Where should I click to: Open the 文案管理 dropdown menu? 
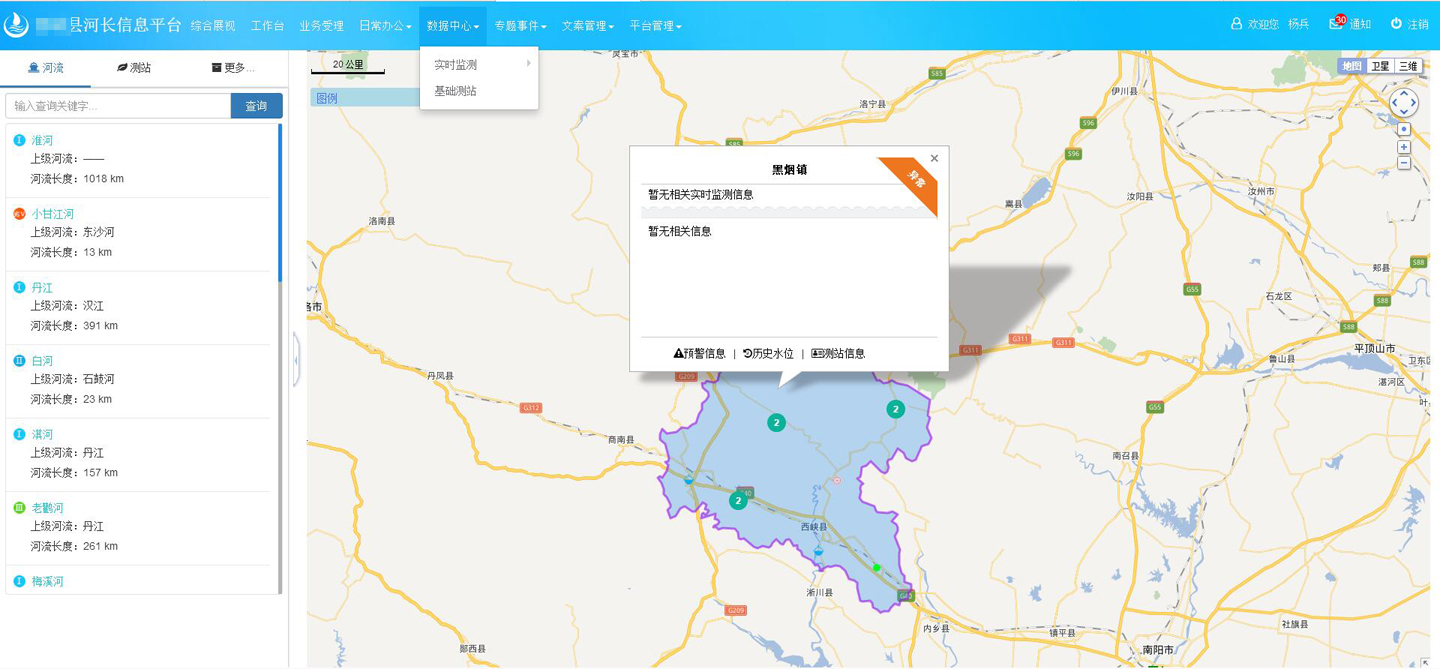(x=586, y=26)
